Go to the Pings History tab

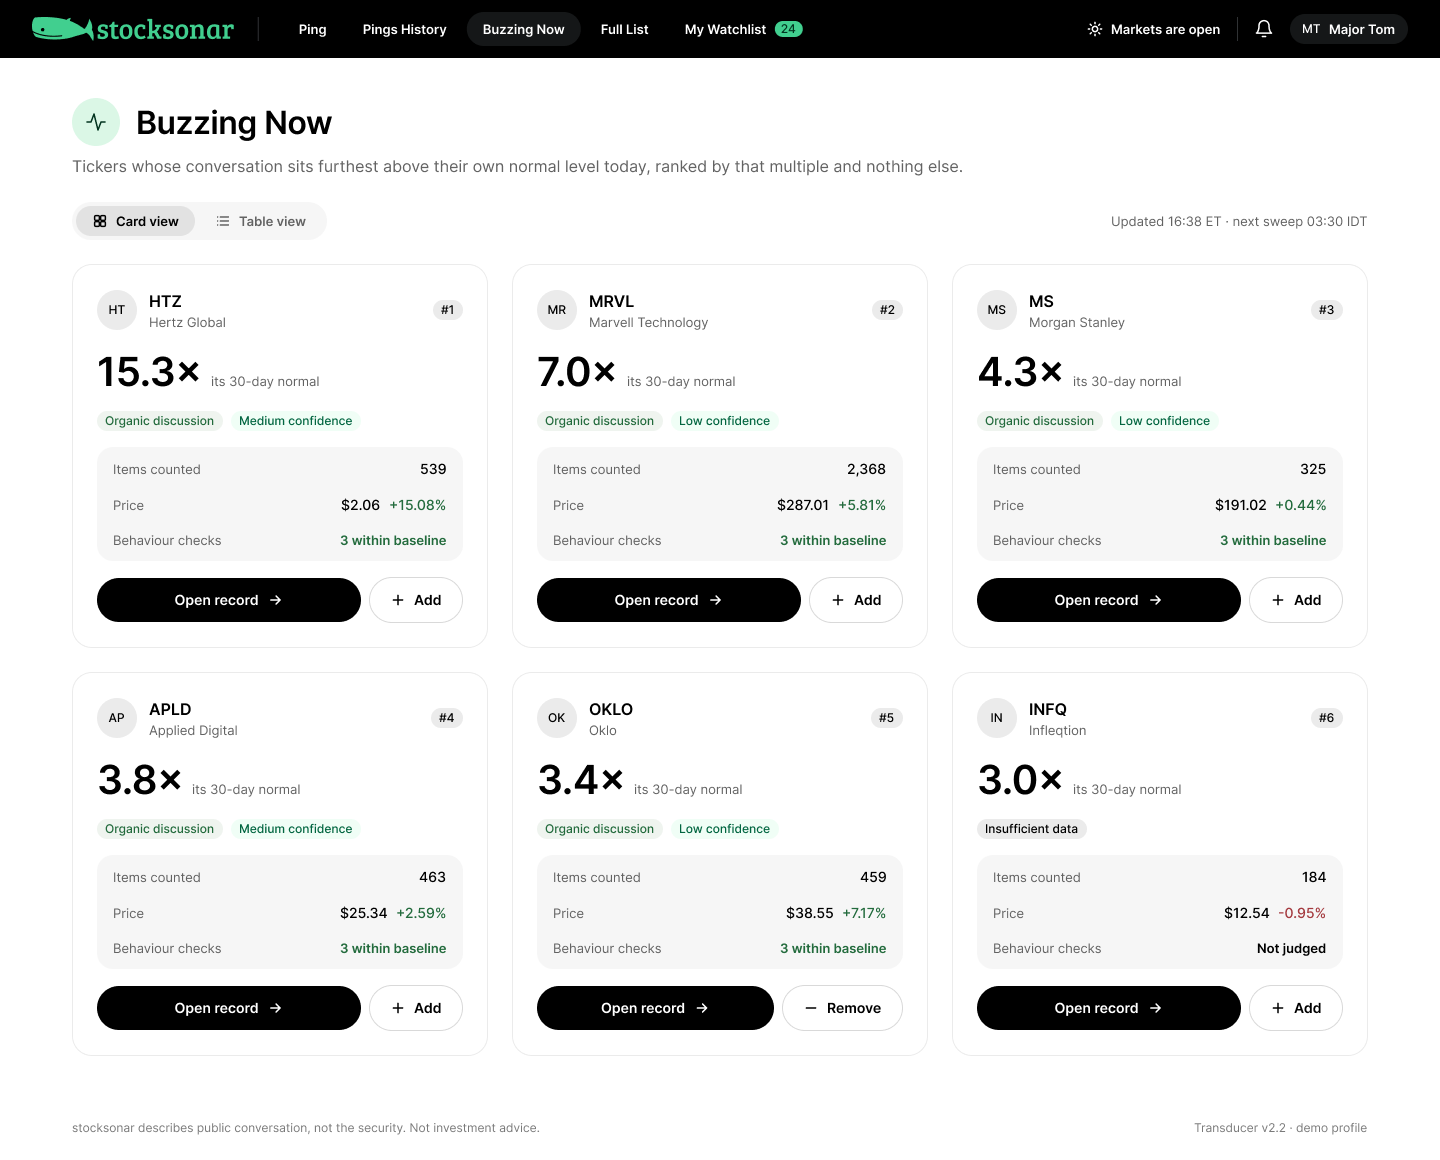pos(404,29)
